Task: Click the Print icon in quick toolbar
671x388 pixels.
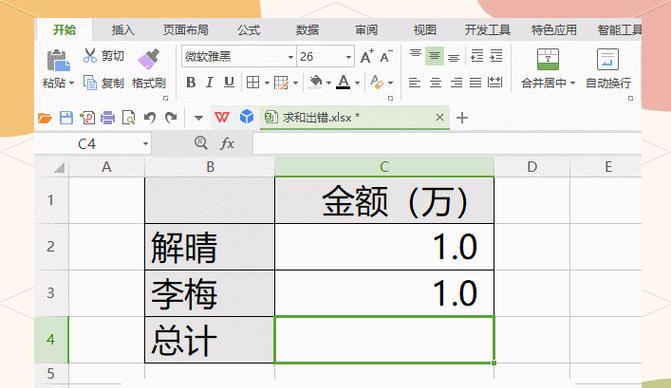Action: click(x=107, y=118)
